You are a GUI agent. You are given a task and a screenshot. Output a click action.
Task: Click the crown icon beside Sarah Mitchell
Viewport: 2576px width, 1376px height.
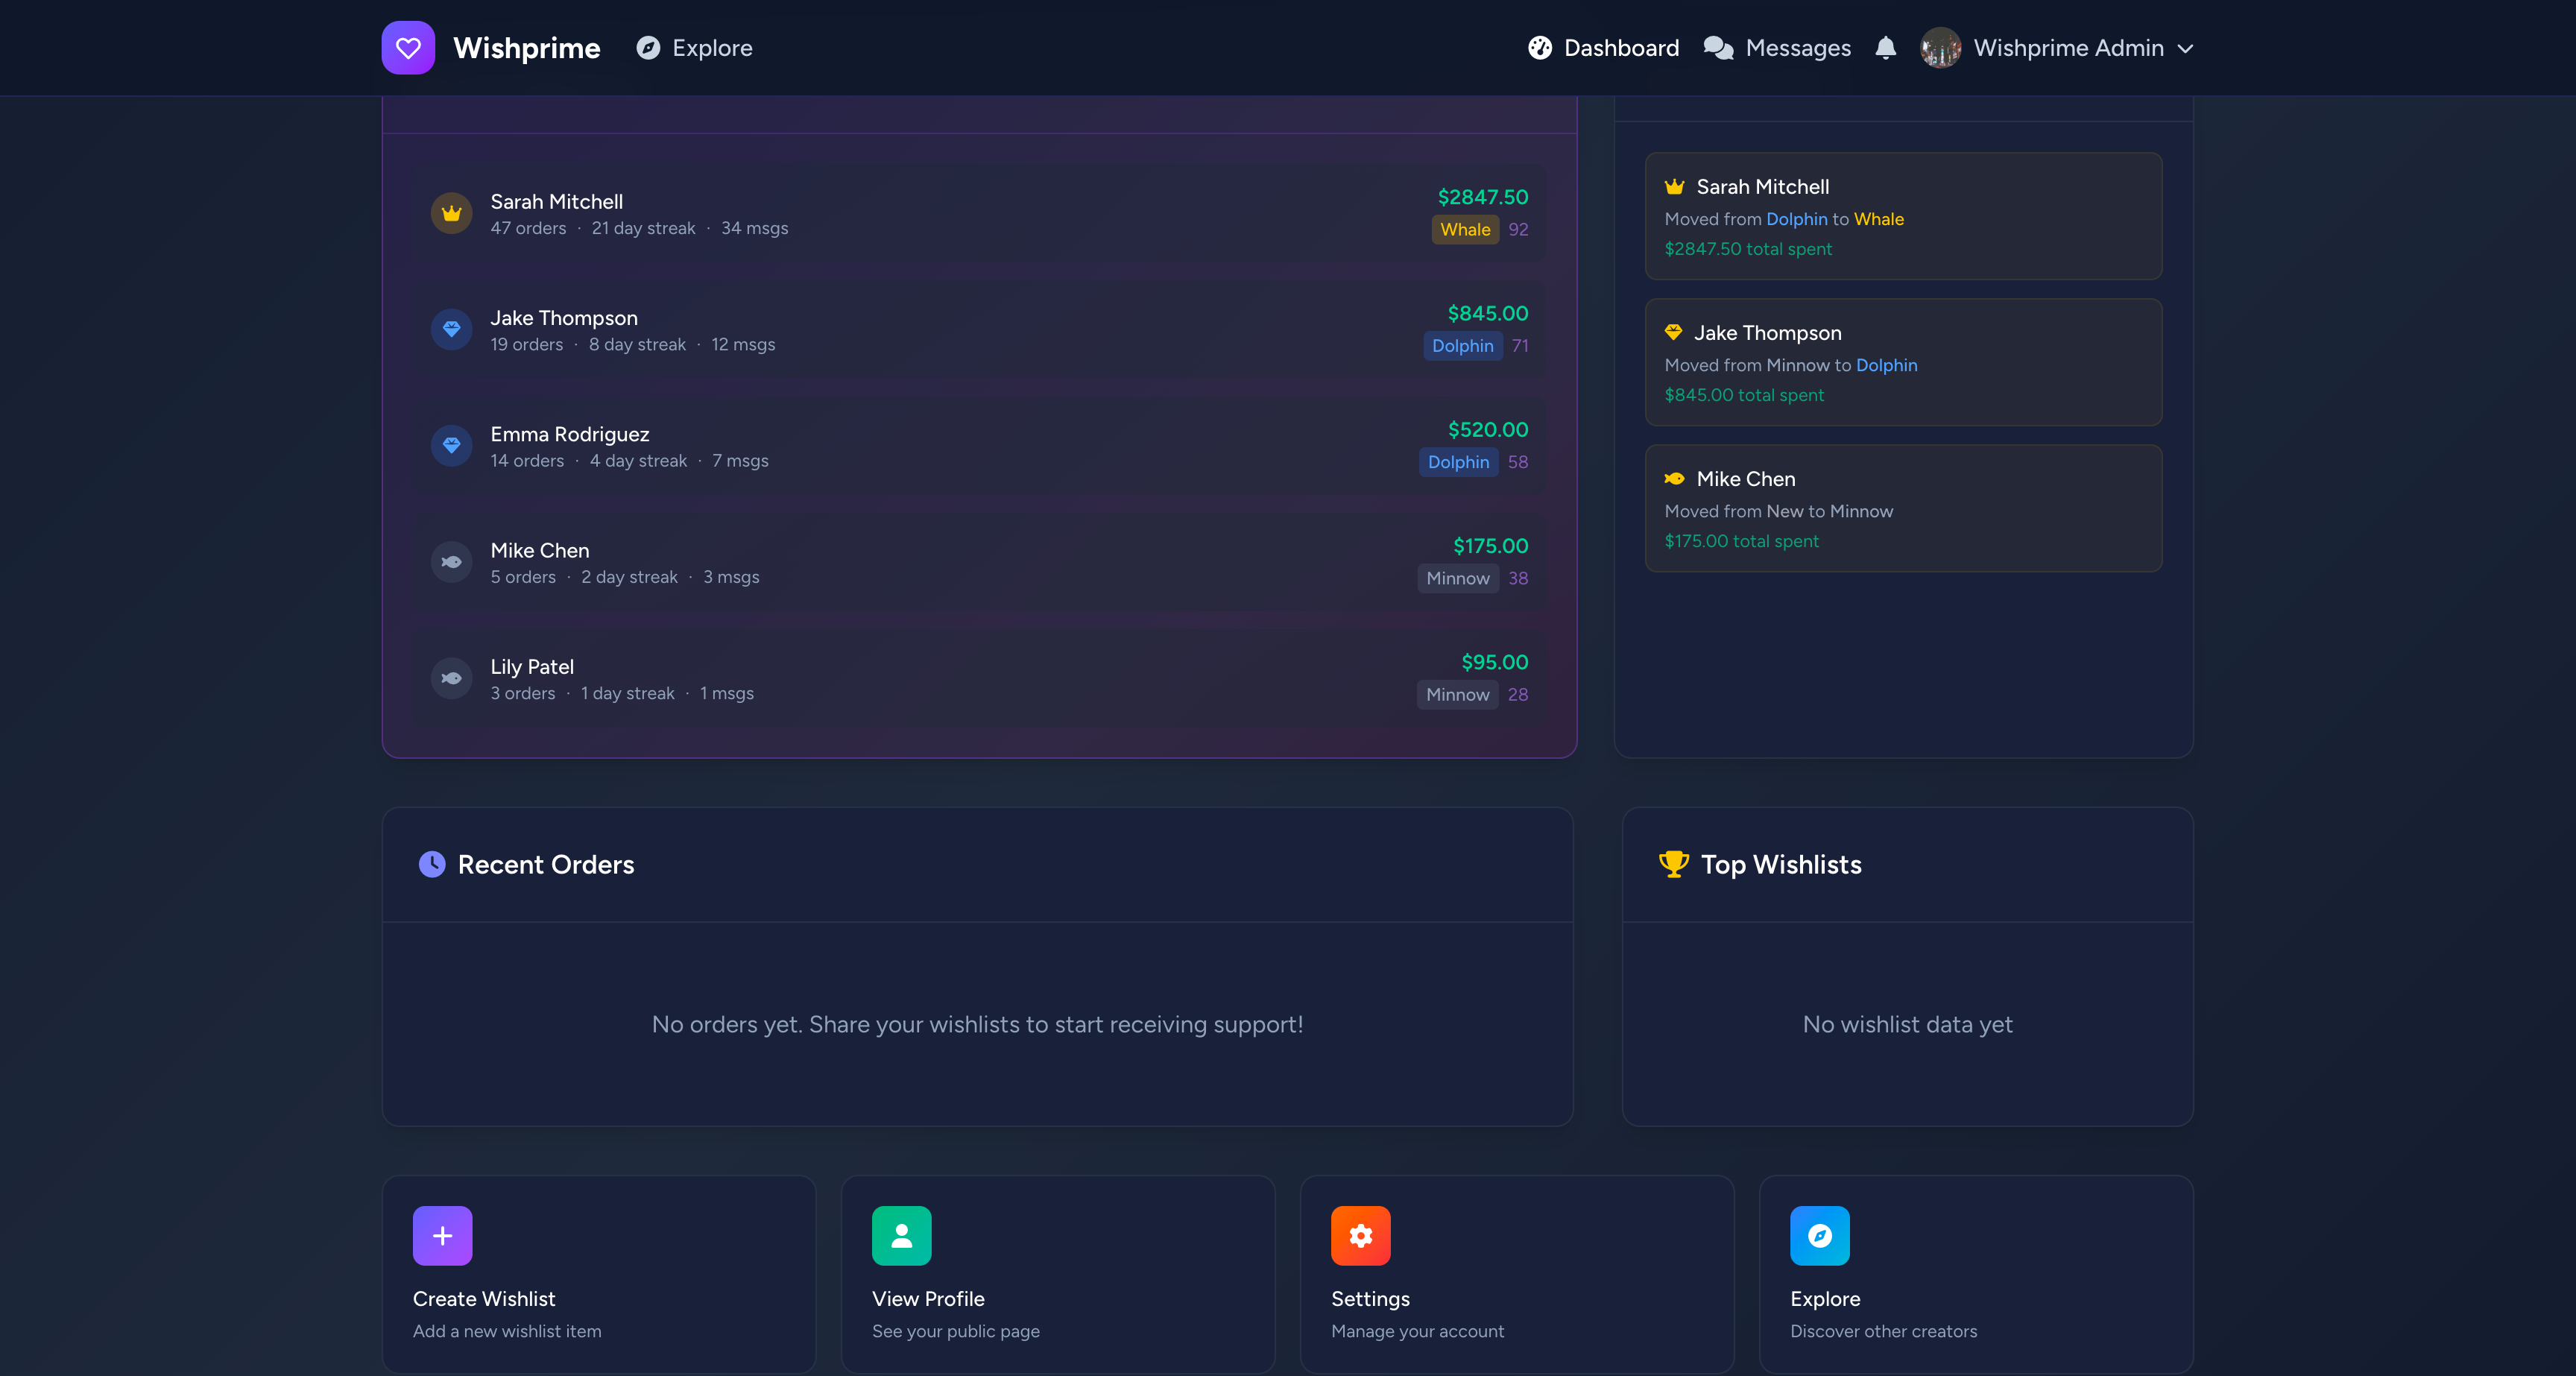[x=452, y=213]
